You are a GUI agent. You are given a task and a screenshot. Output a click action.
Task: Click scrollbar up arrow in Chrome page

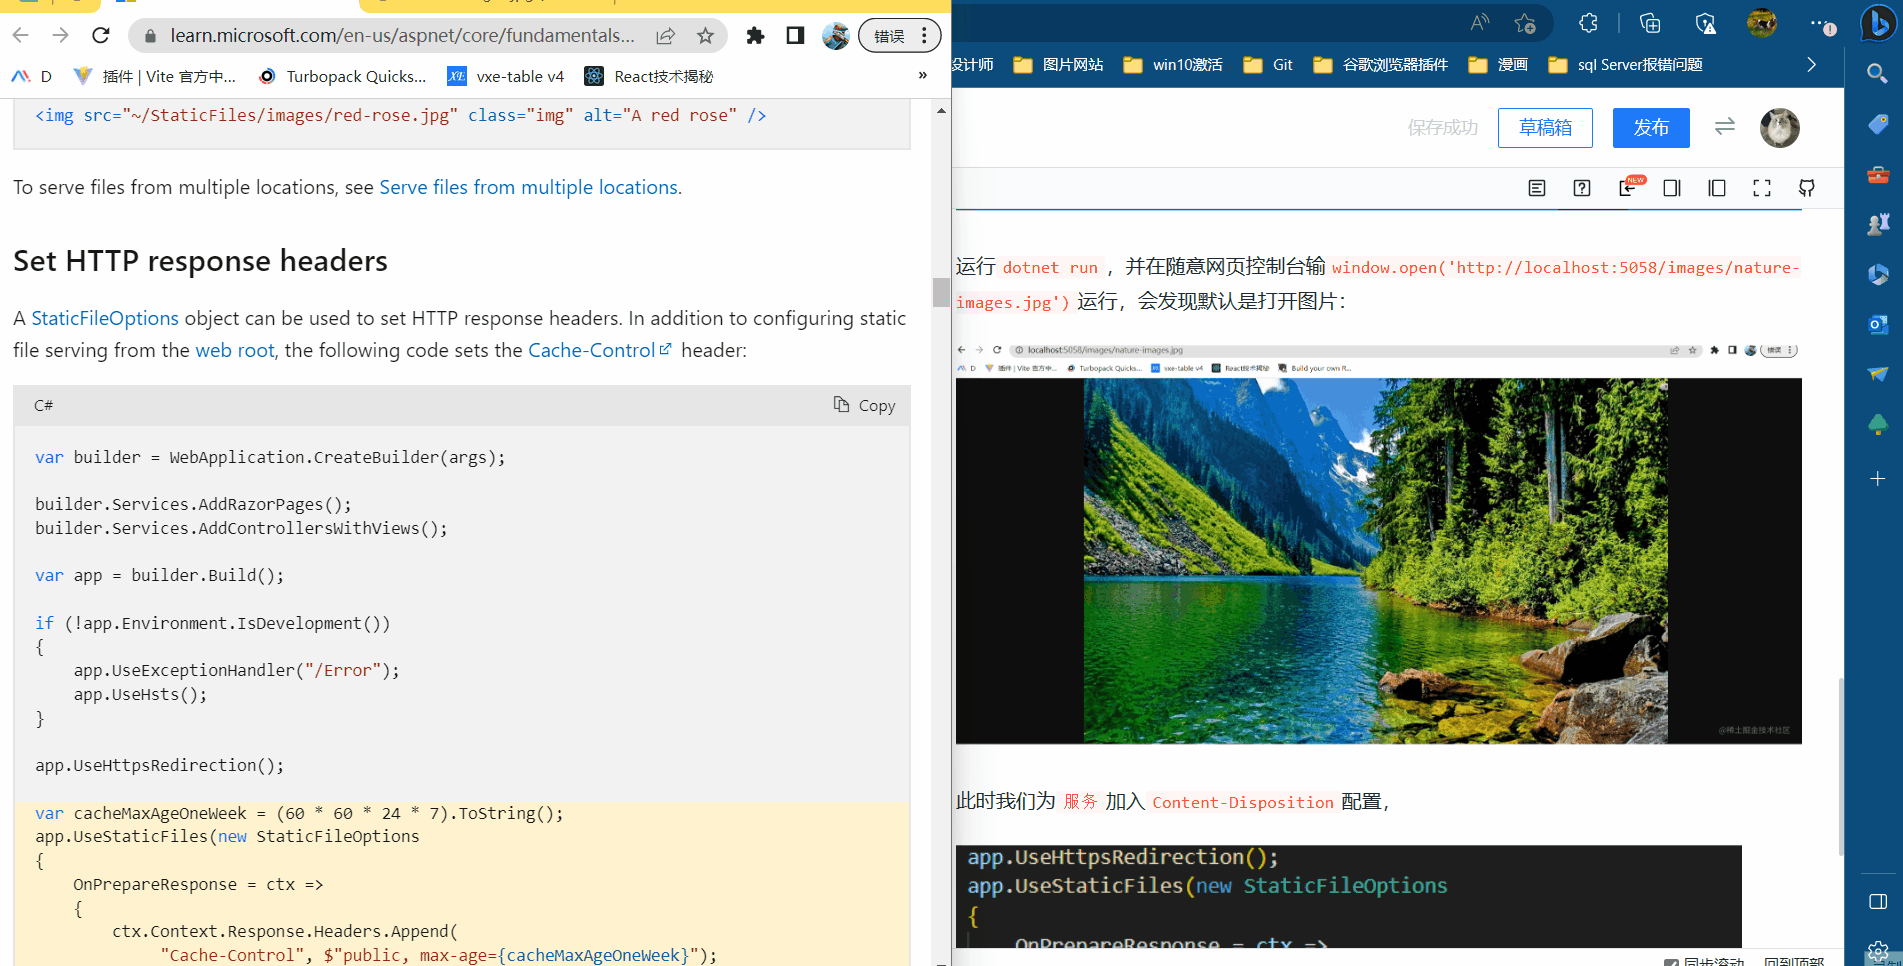point(941,110)
